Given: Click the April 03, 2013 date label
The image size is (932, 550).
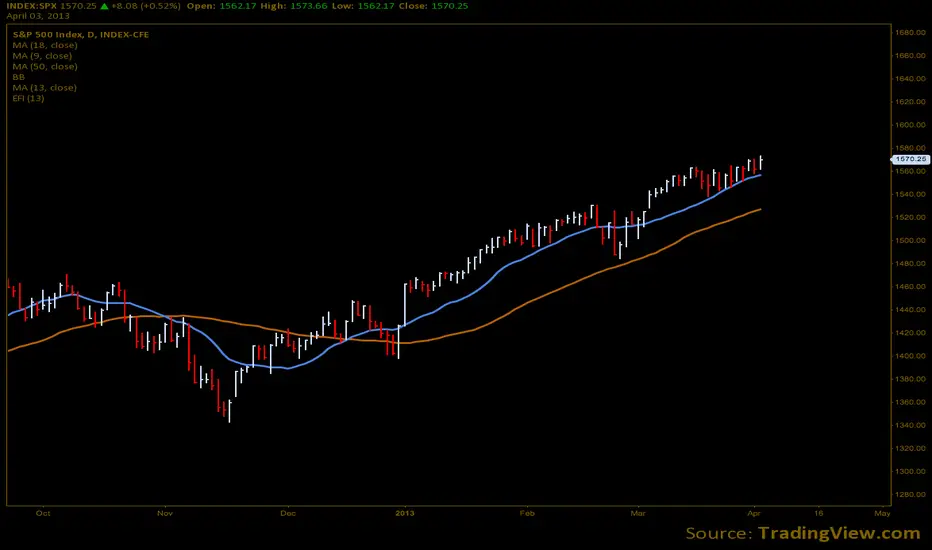Looking at the screenshot, I should pyautogui.click(x=37, y=16).
